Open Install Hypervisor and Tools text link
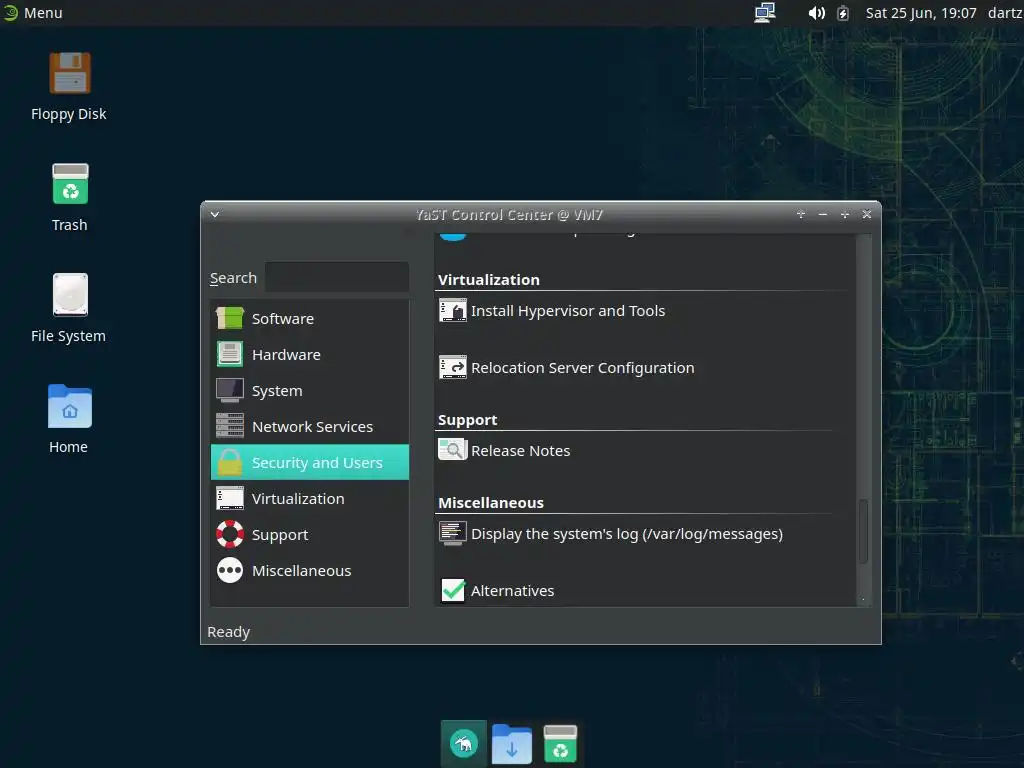 (x=568, y=311)
